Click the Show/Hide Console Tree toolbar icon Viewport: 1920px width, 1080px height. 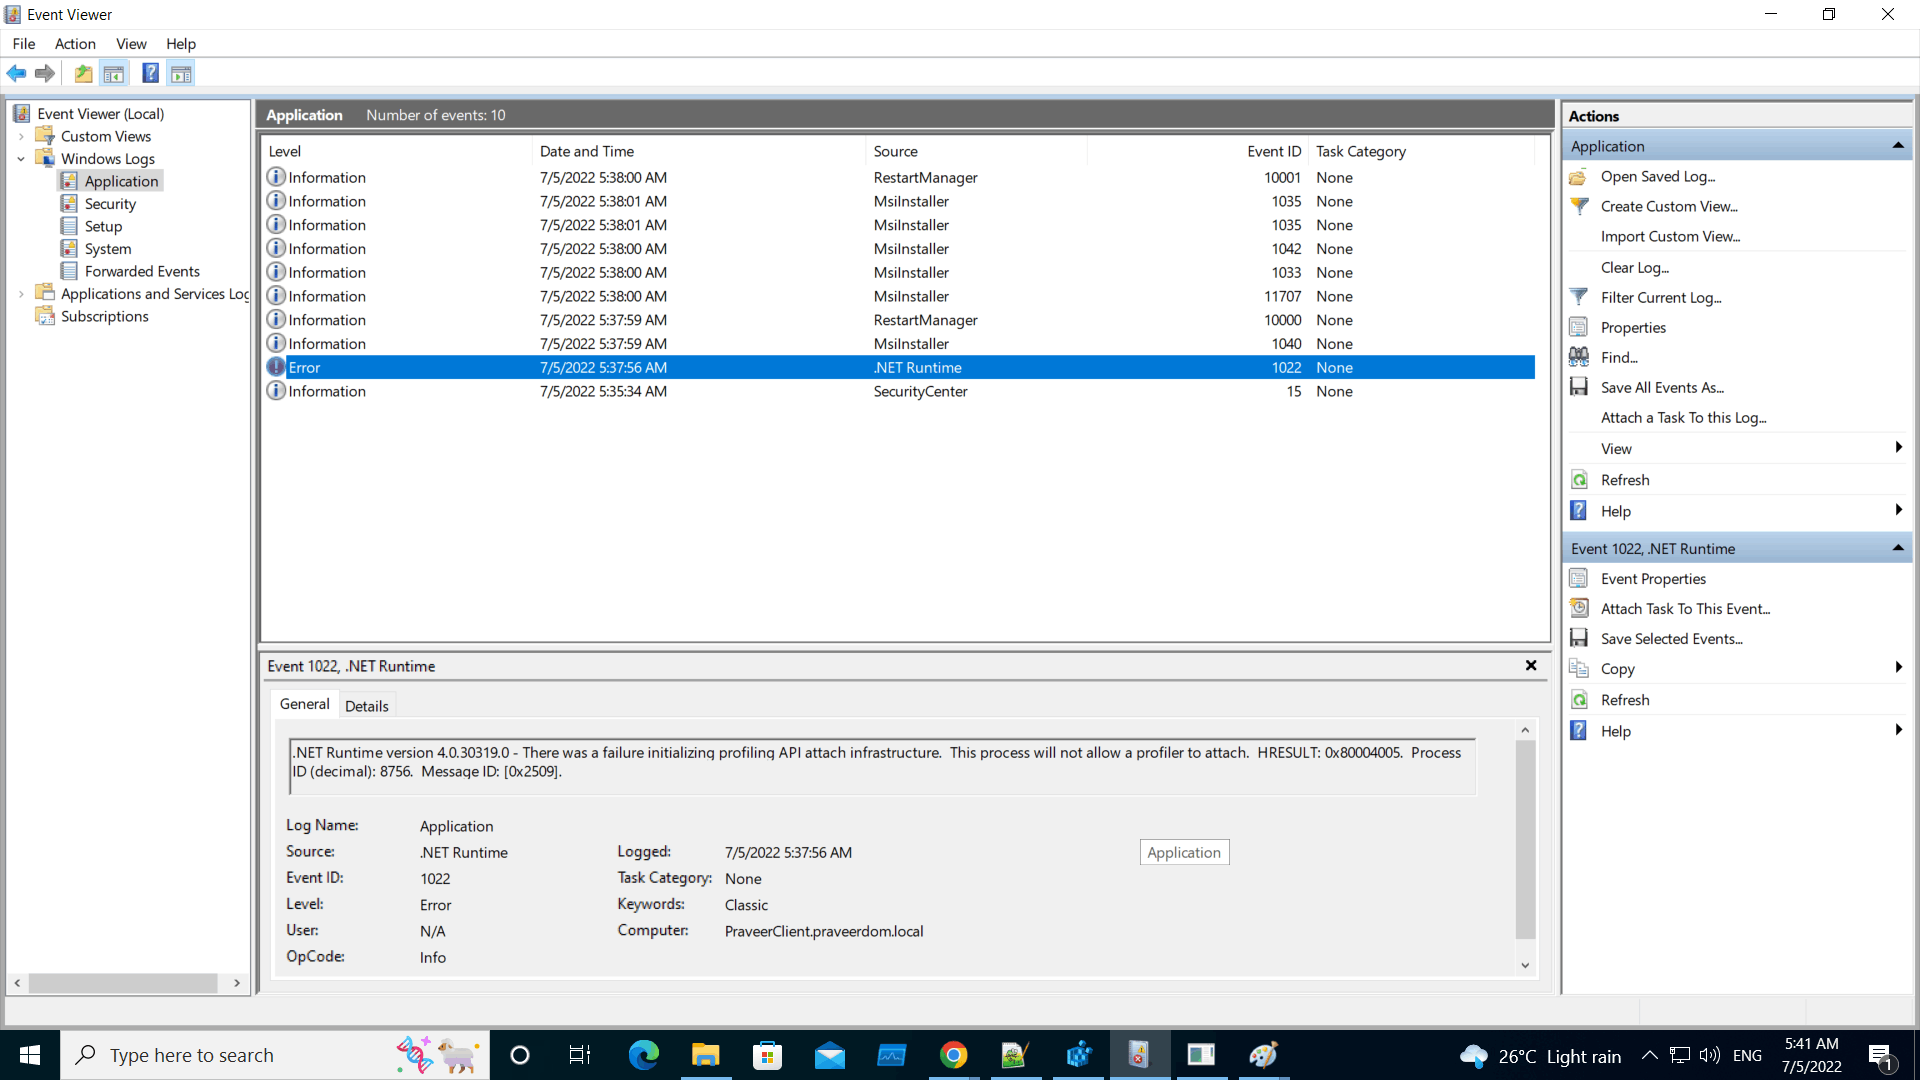click(x=114, y=73)
